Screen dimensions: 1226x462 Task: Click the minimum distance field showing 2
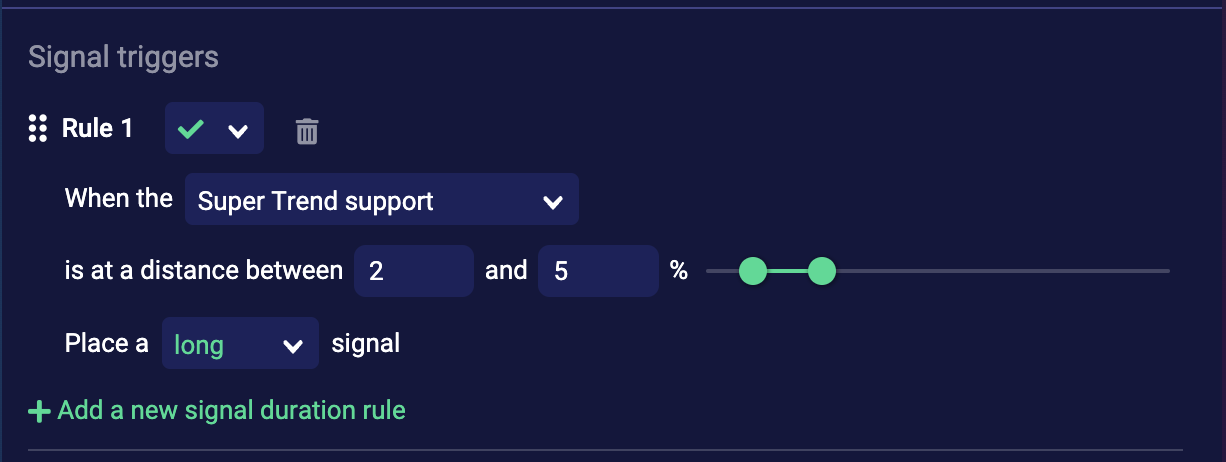(413, 271)
